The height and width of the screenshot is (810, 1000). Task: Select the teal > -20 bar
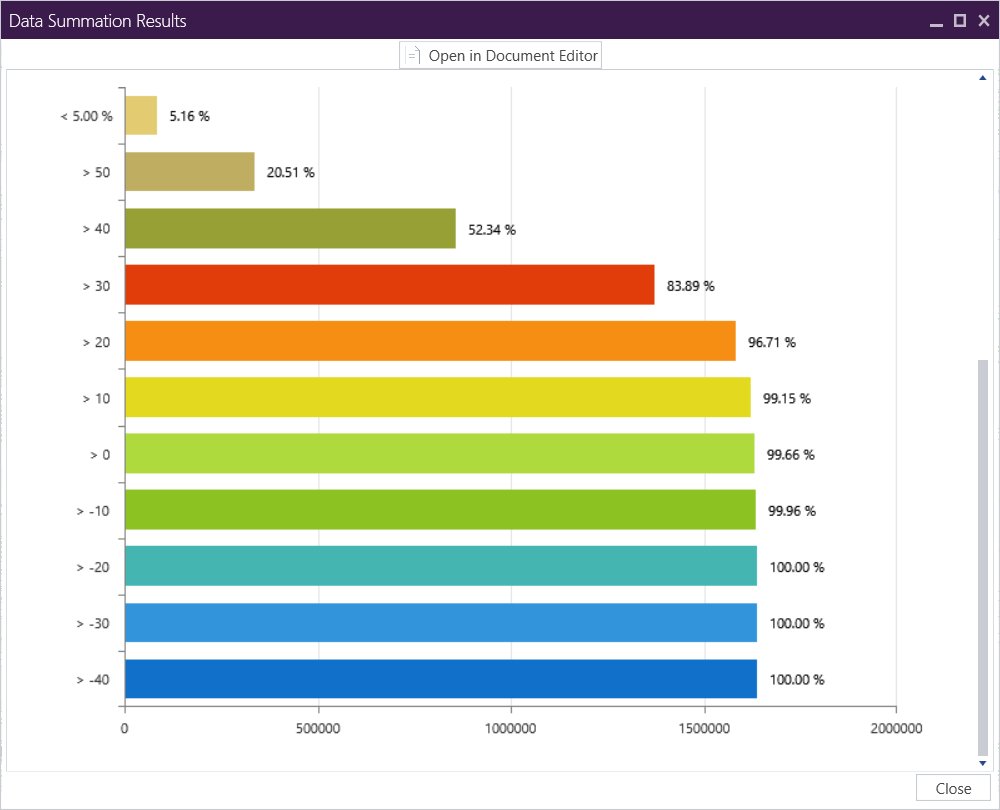(440, 566)
